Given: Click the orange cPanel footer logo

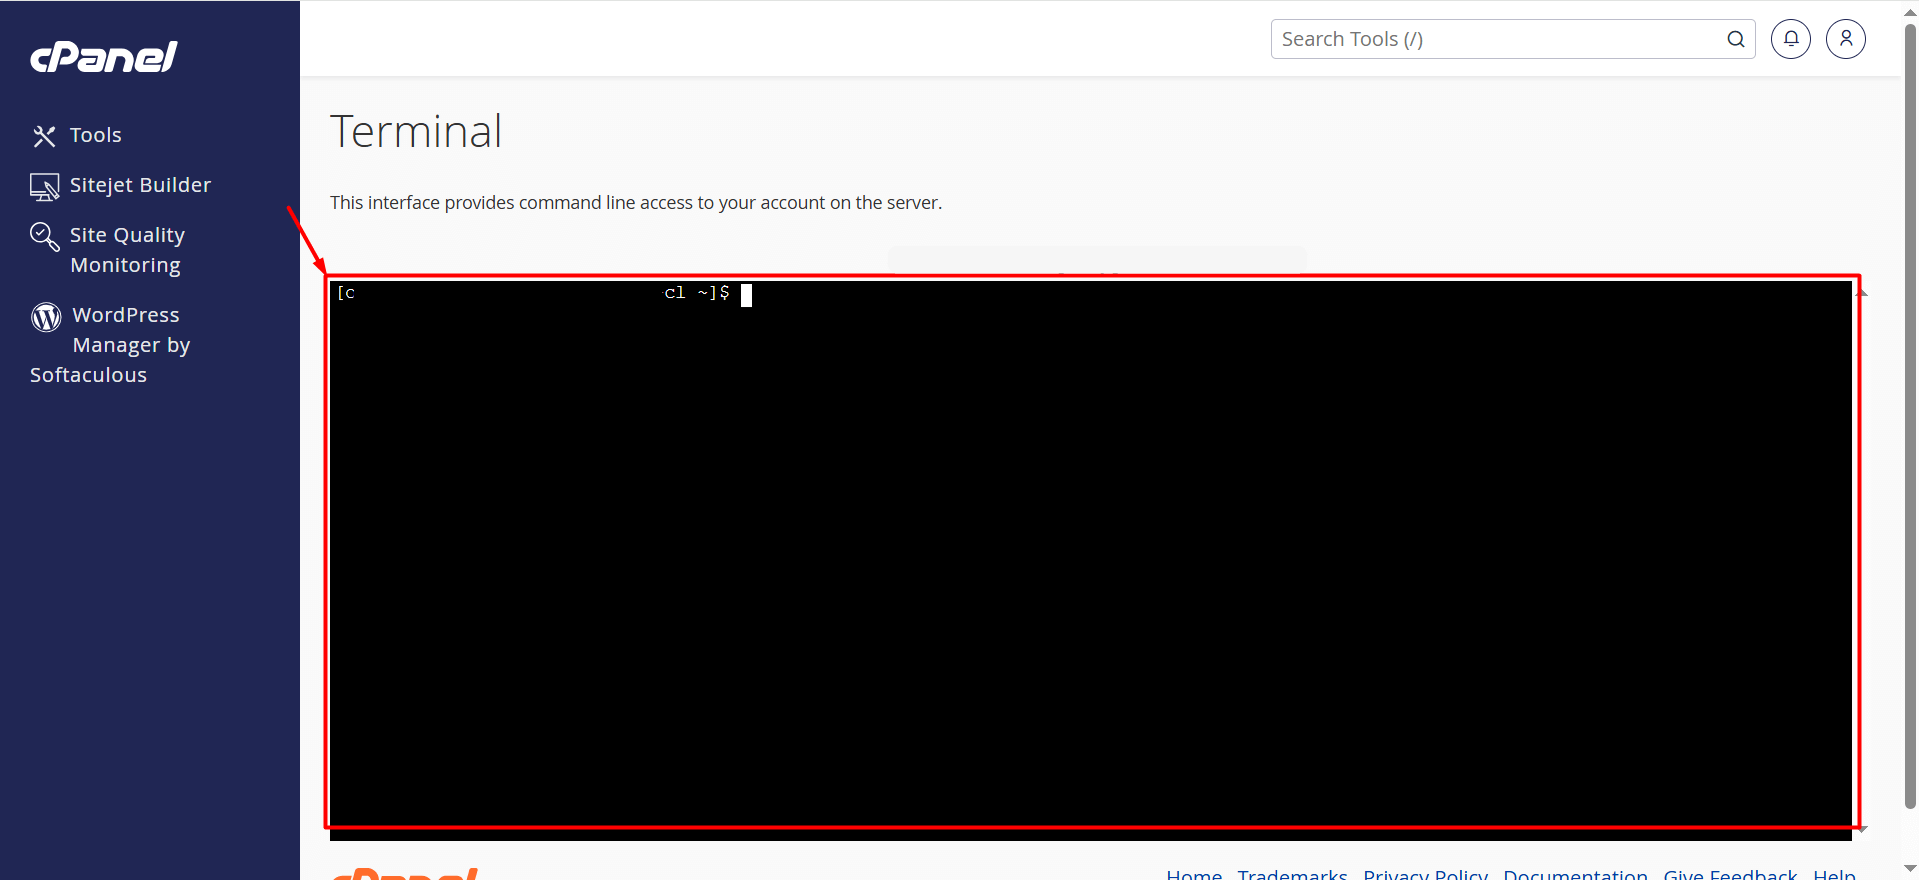Looking at the screenshot, I should 405,874.
